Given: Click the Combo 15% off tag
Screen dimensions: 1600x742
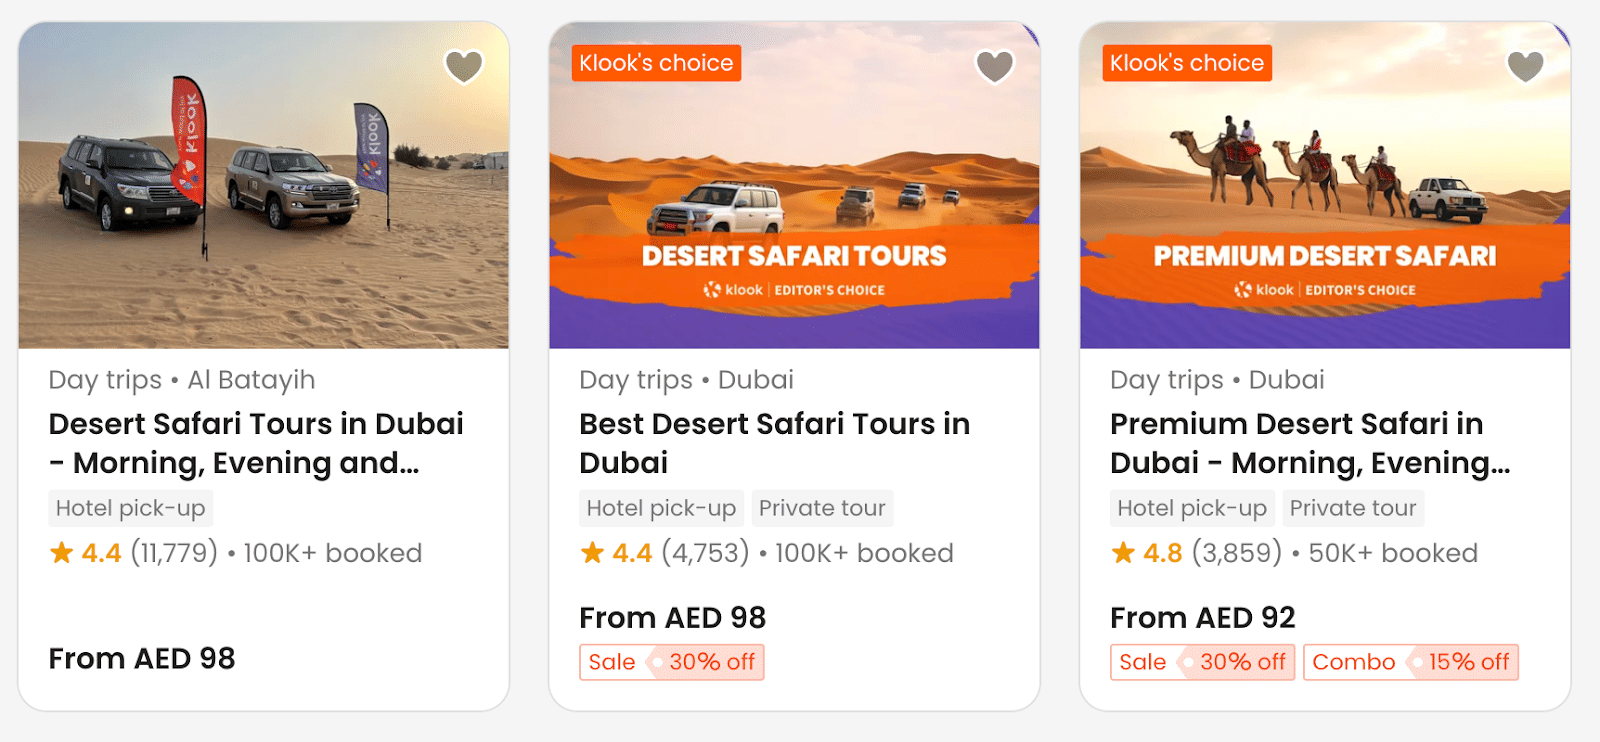Looking at the screenshot, I should pyautogui.click(x=1410, y=662).
